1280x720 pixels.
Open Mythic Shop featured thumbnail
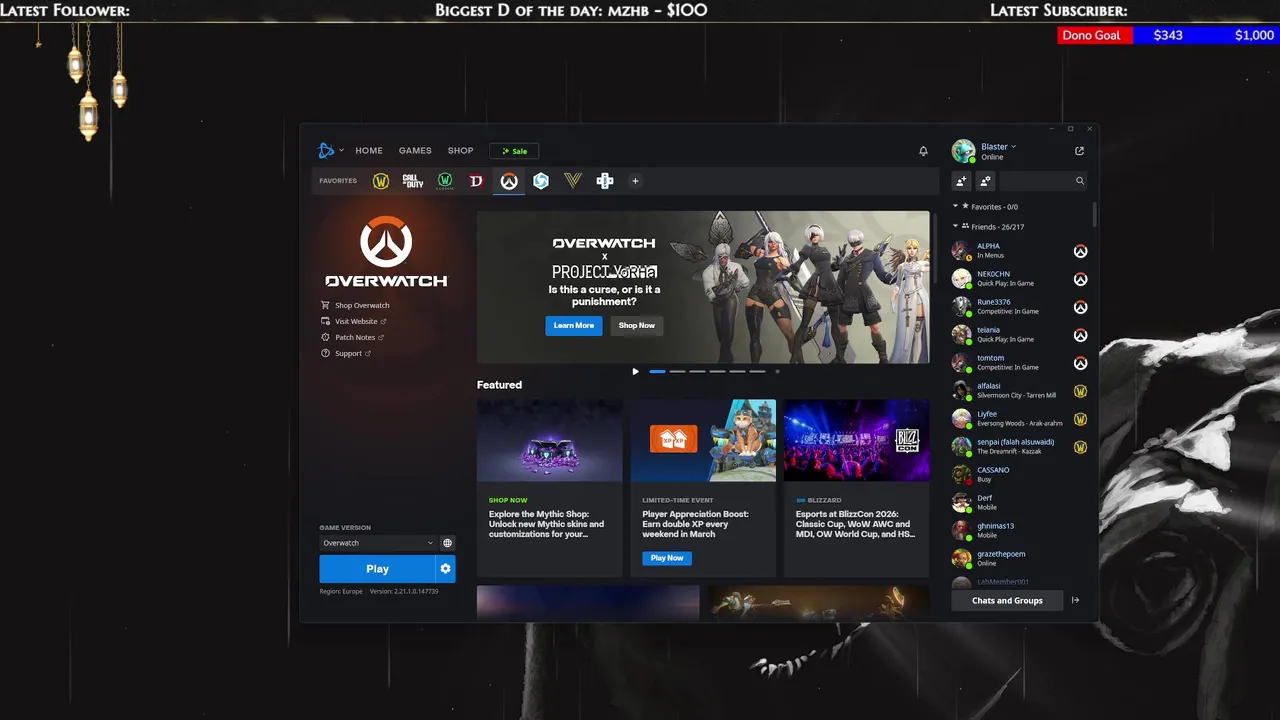point(549,441)
